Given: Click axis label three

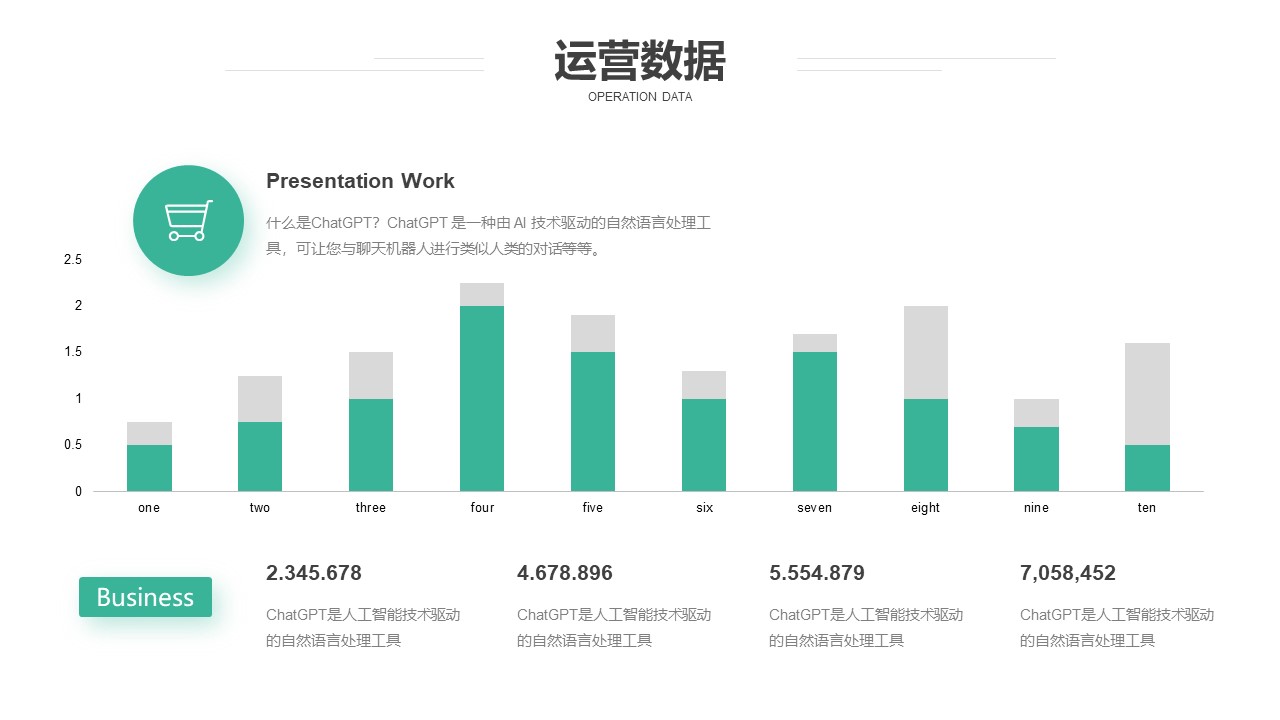Looking at the screenshot, I should 371,508.
